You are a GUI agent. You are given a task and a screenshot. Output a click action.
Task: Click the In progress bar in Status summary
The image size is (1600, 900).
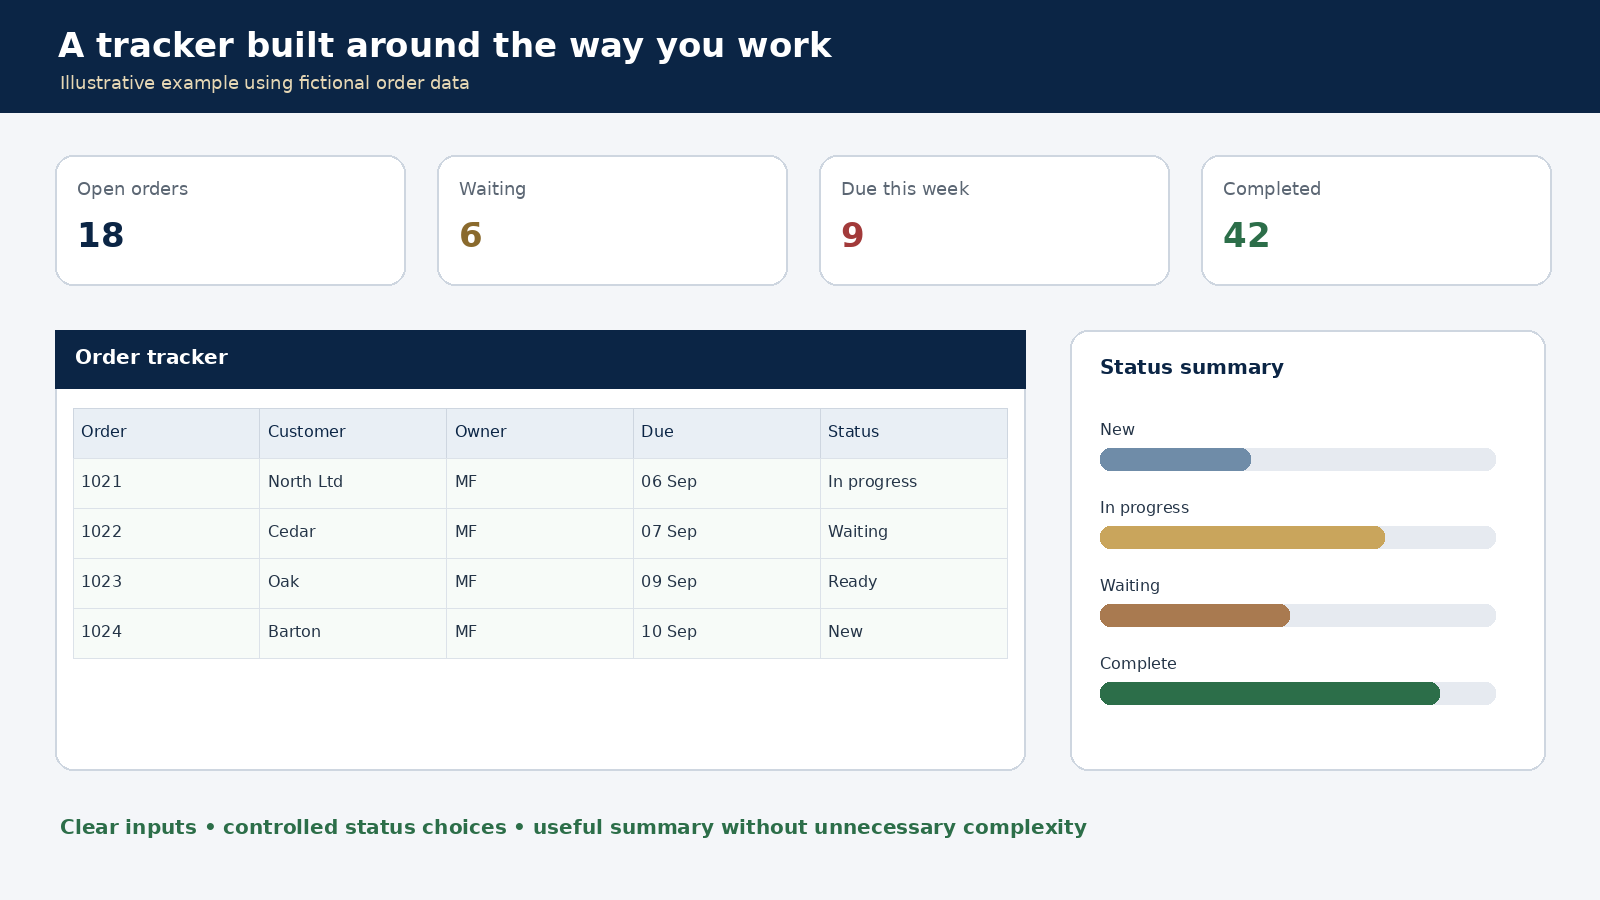pos(1298,537)
